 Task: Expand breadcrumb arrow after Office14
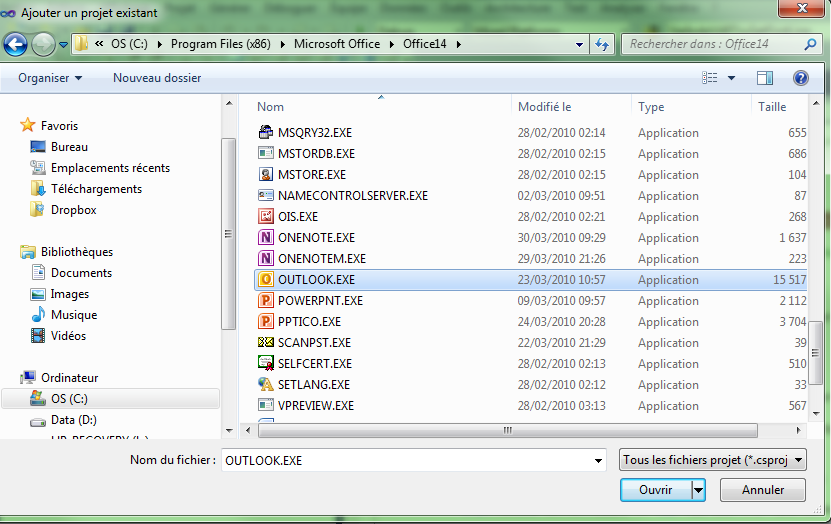click(458, 45)
